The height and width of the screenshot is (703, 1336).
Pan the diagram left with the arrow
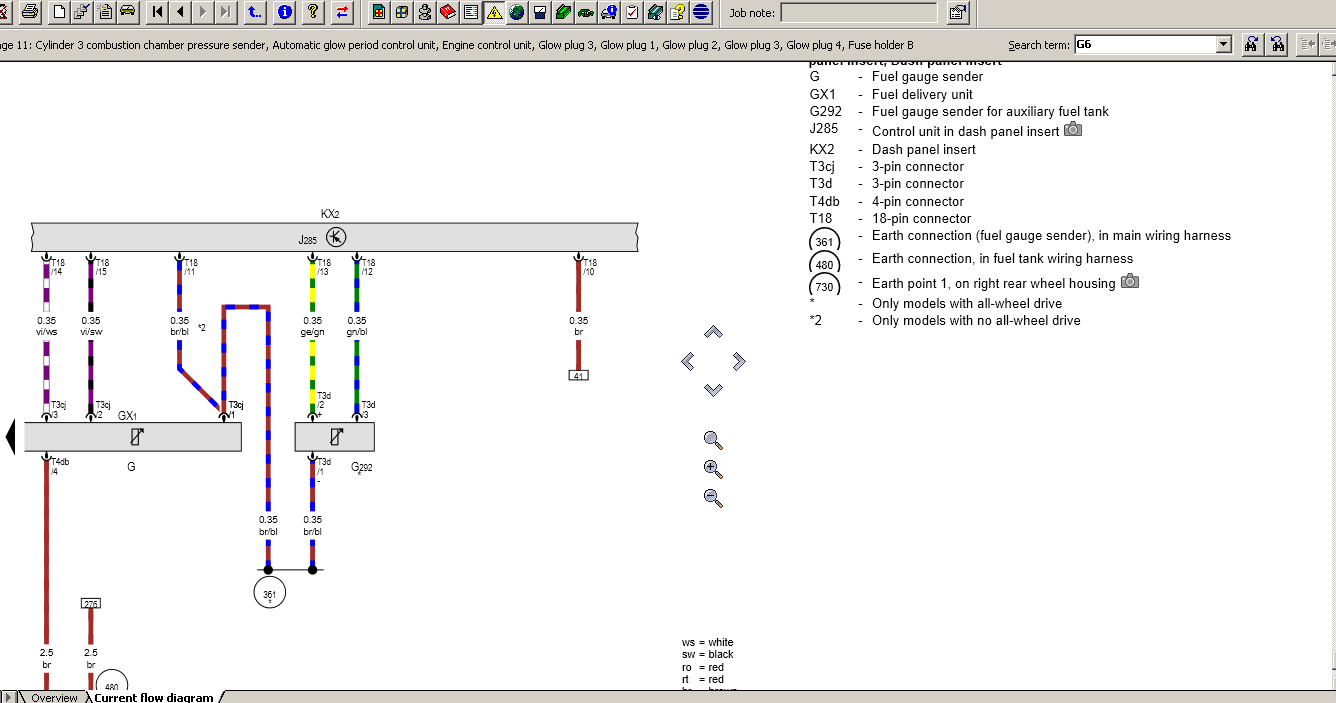[x=687, y=361]
